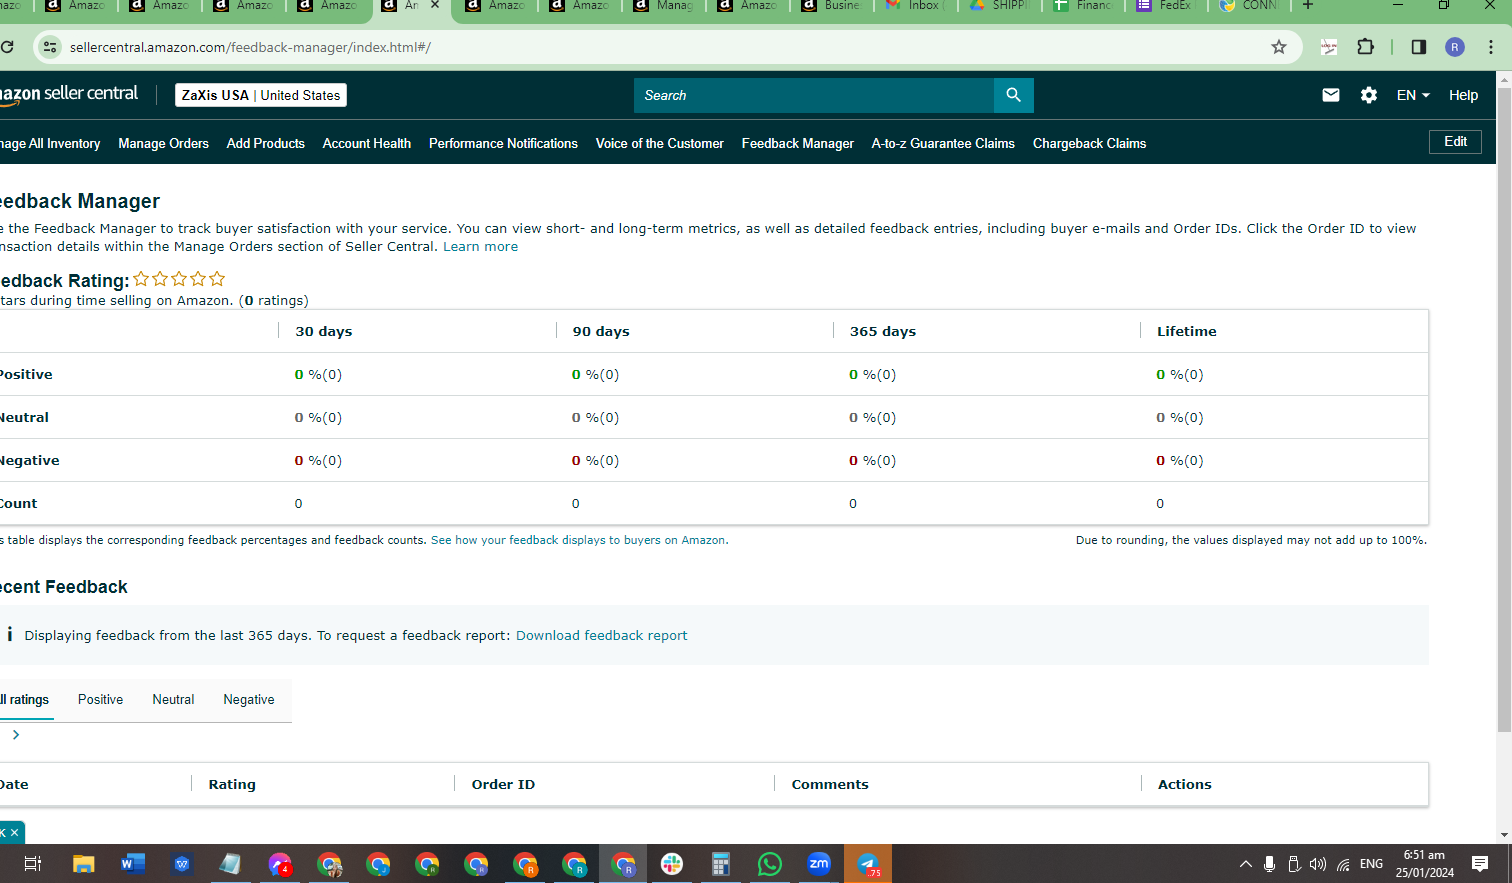This screenshot has width=1512, height=883.
Task: Open Slack from the taskbar
Action: pos(672,864)
